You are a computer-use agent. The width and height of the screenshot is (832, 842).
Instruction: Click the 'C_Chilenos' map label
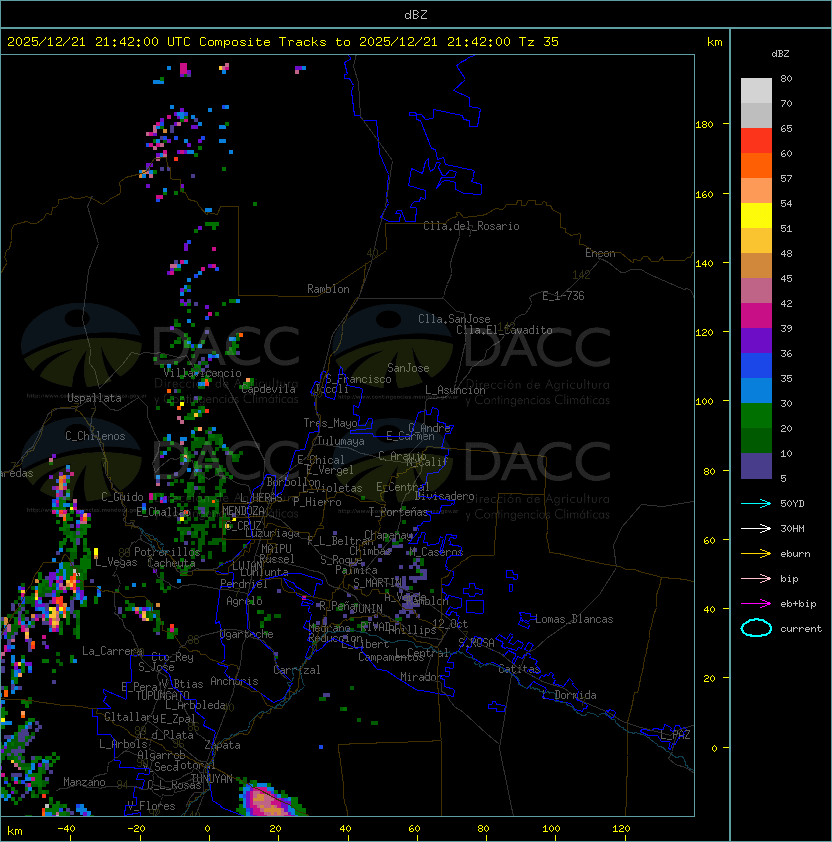pyautogui.click(x=95, y=436)
